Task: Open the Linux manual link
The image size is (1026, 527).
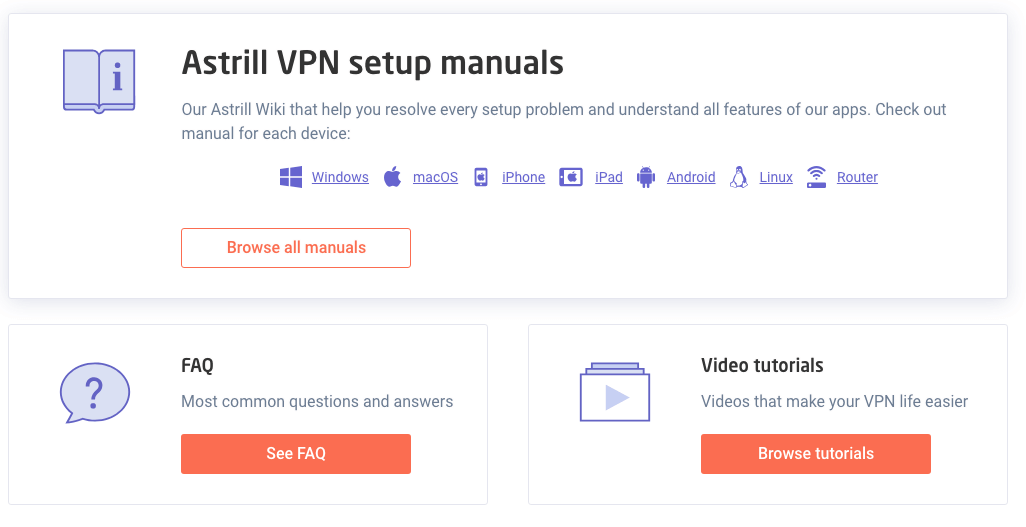Action: click(776, 177)
